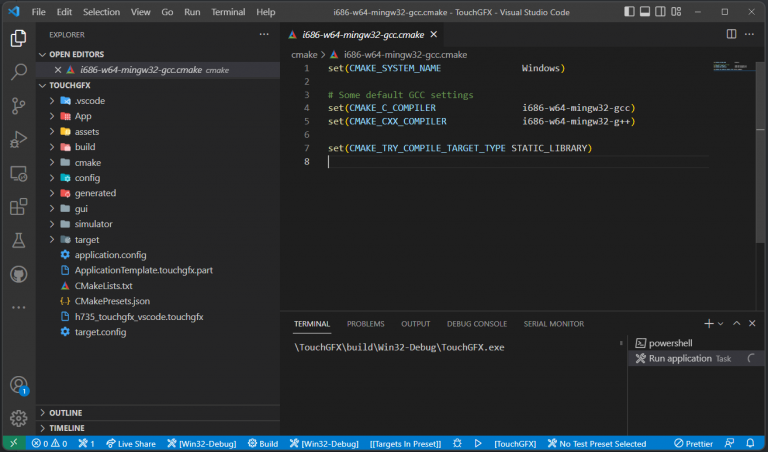Click the remote window indicator in status bar

point(13,443)
